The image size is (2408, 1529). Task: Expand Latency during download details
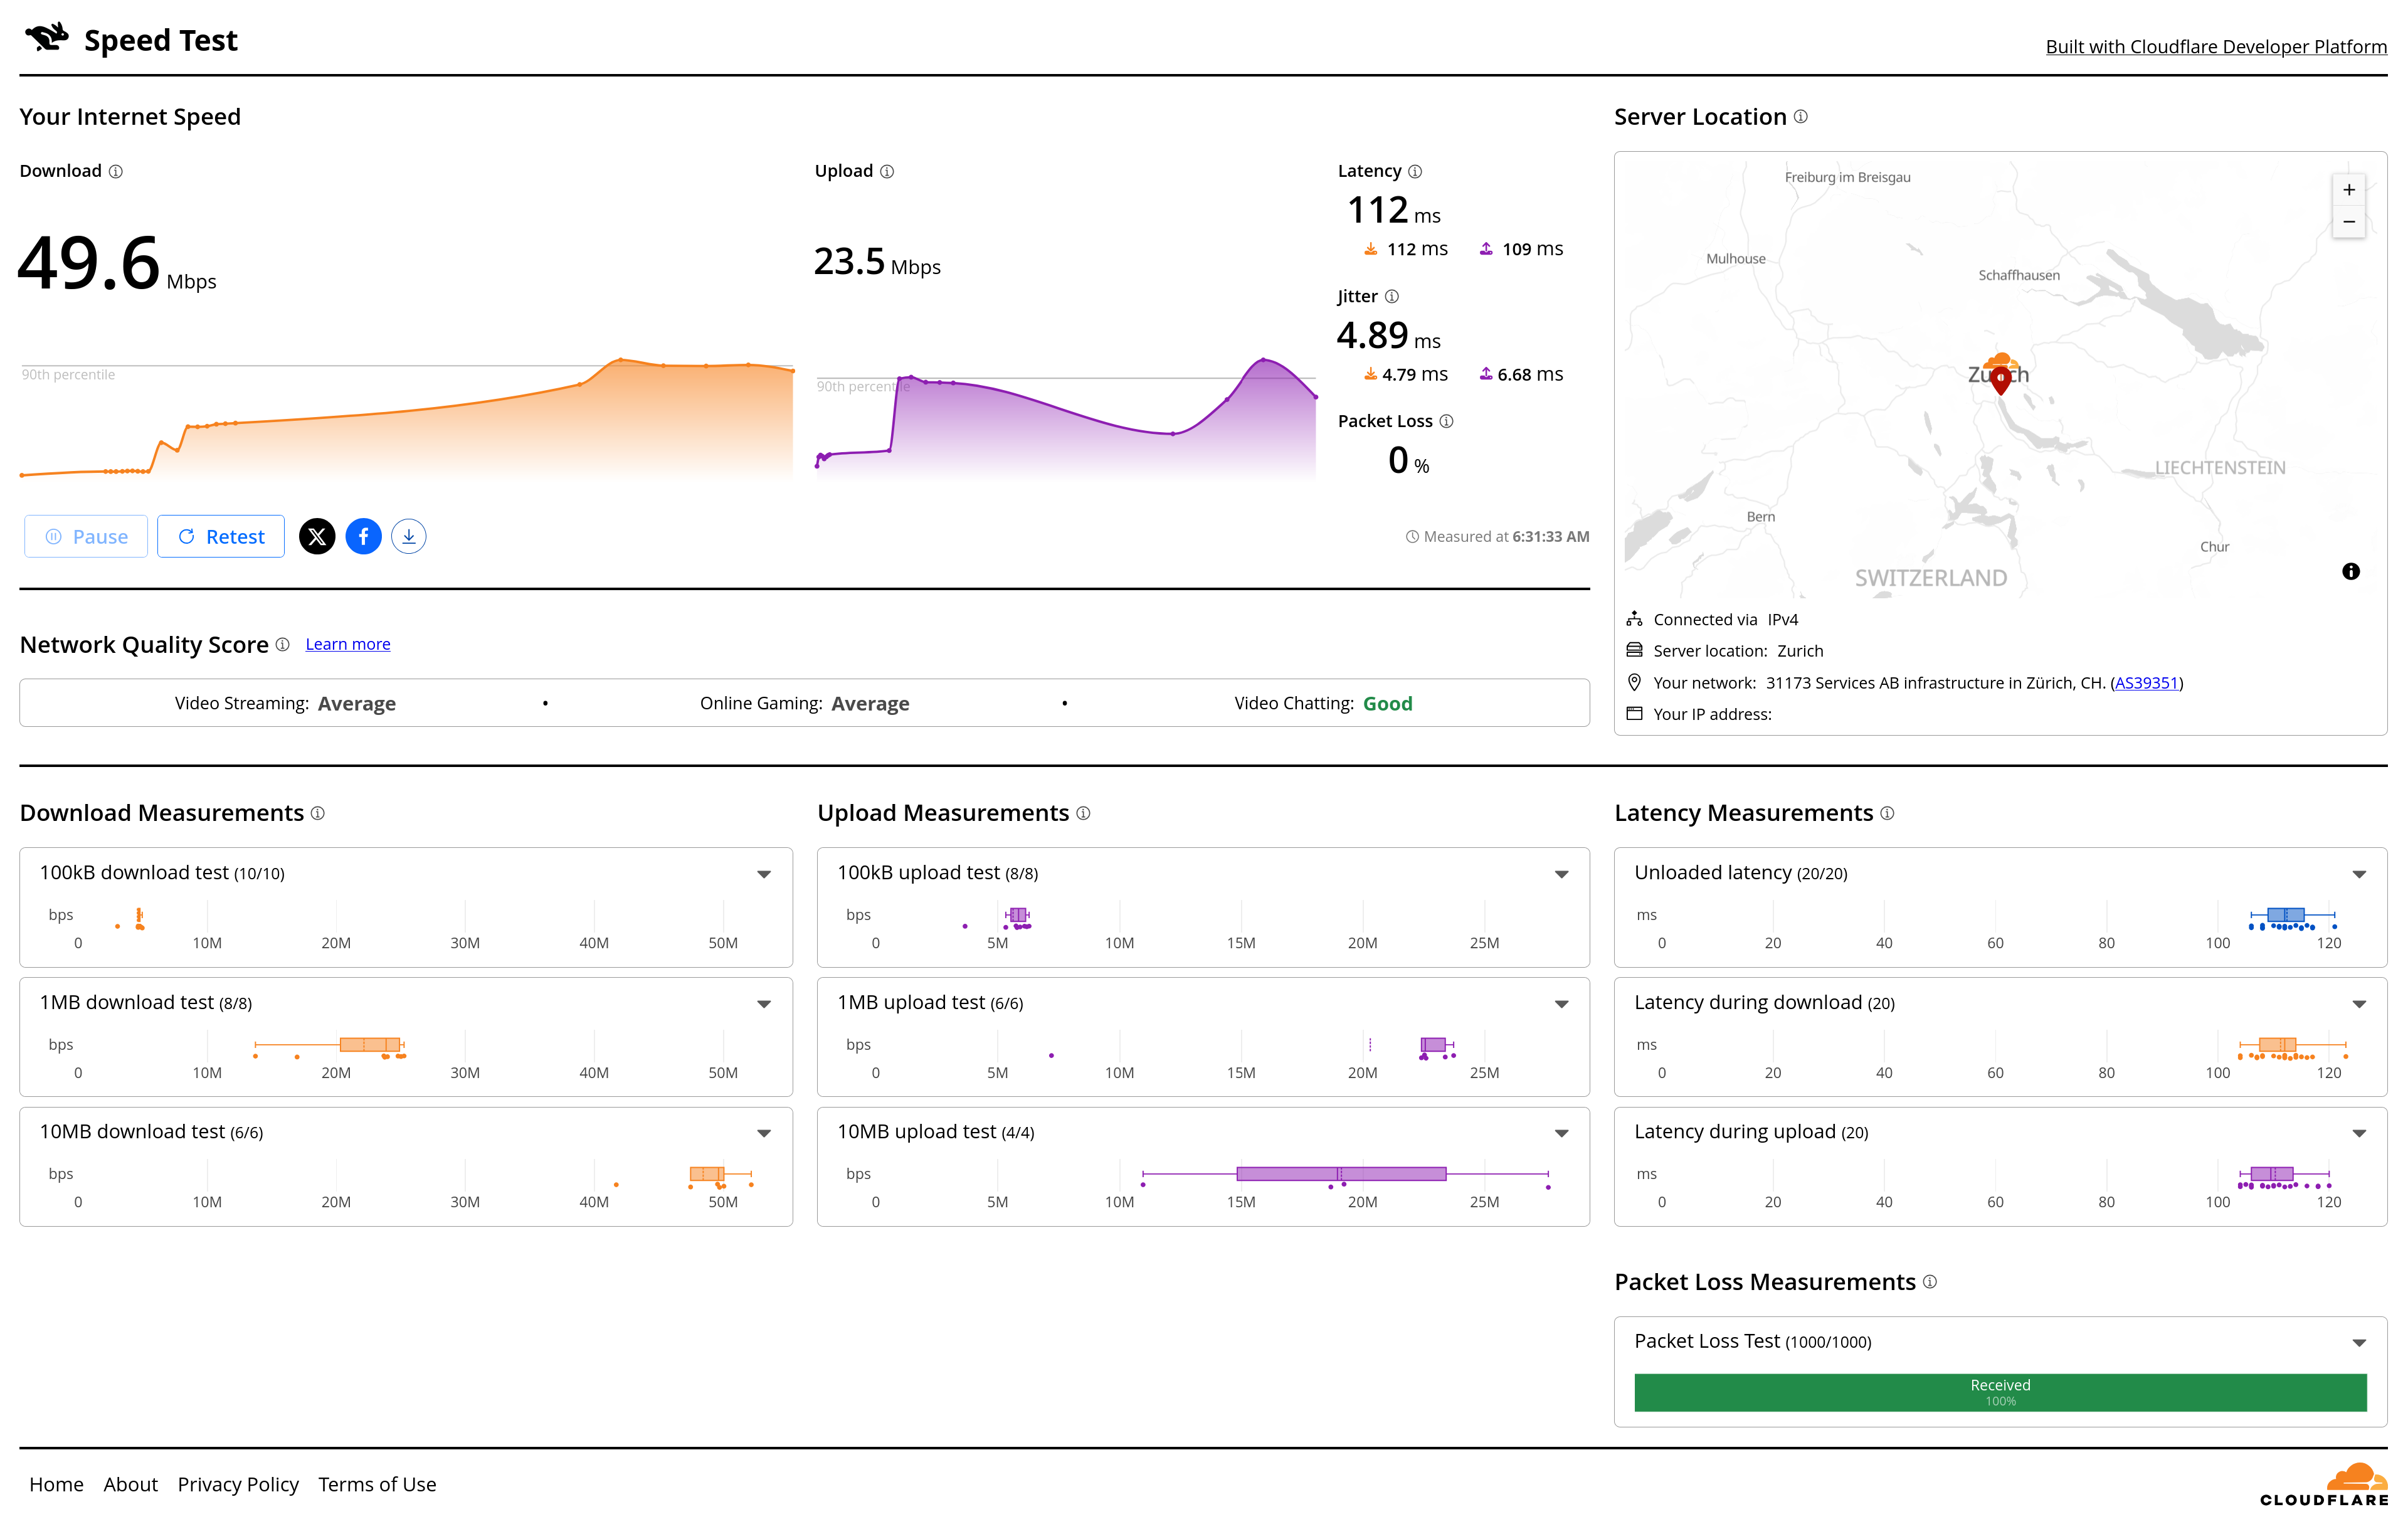point(2359,1004)
